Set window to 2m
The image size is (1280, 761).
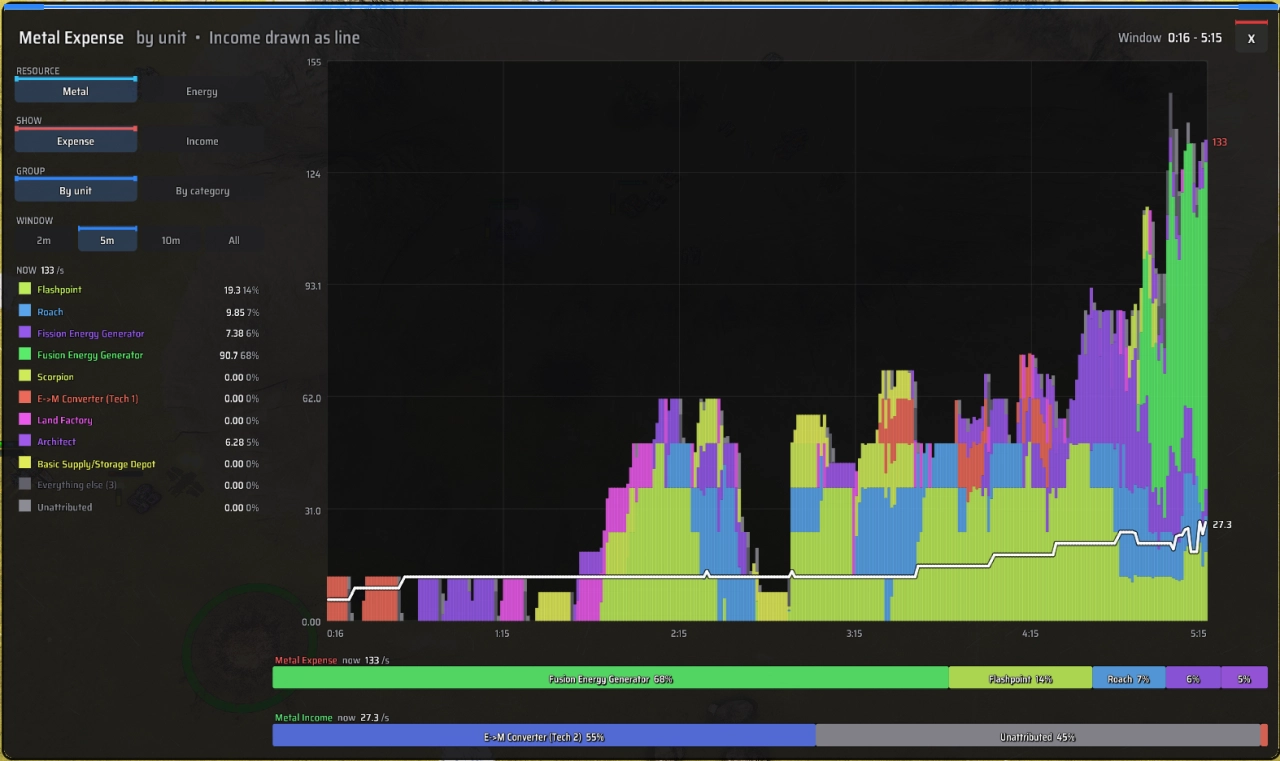(x=44, y=240)
